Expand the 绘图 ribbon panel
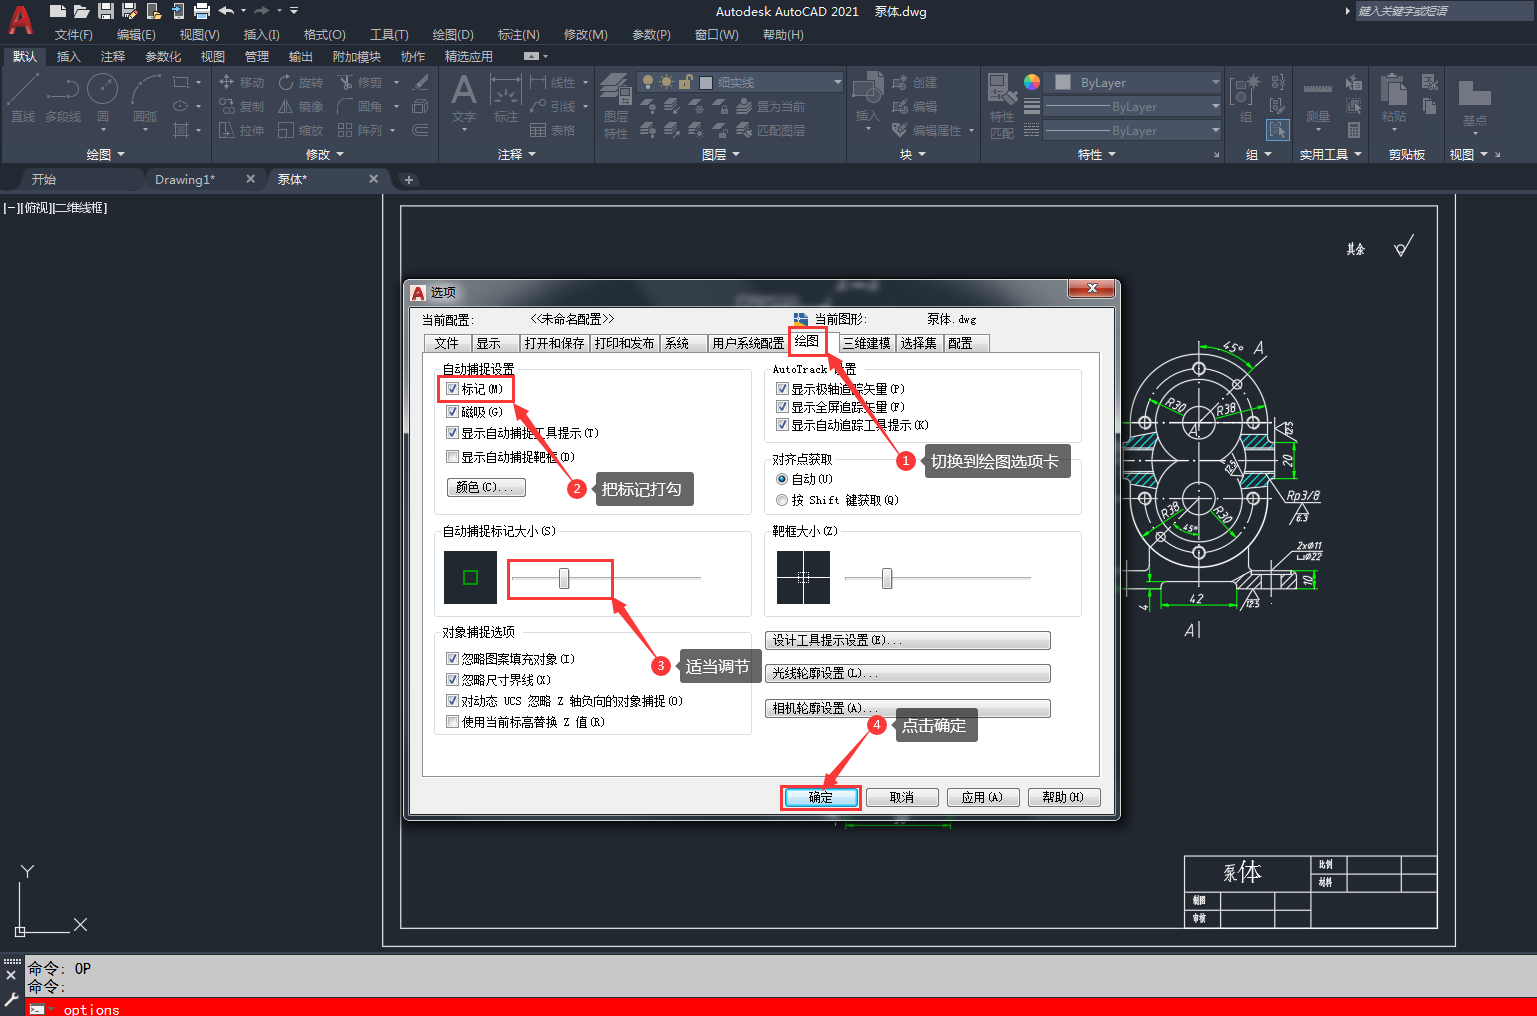 click(106, 154)
